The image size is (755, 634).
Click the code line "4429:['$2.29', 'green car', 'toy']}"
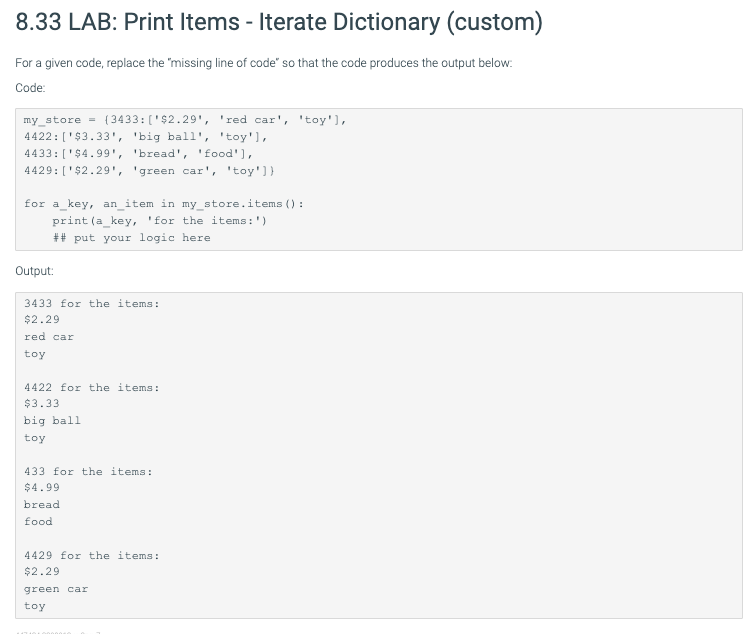click(x=149, y=170)
